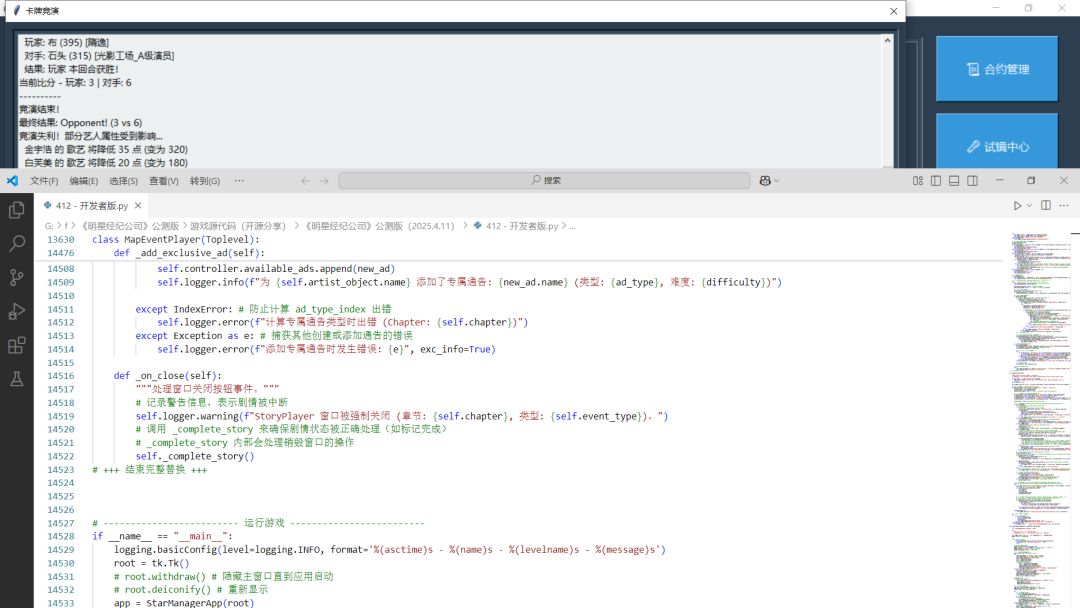Toggle the bottom panel visibility
Screen dimensions: 1080x608
(954, 181)
